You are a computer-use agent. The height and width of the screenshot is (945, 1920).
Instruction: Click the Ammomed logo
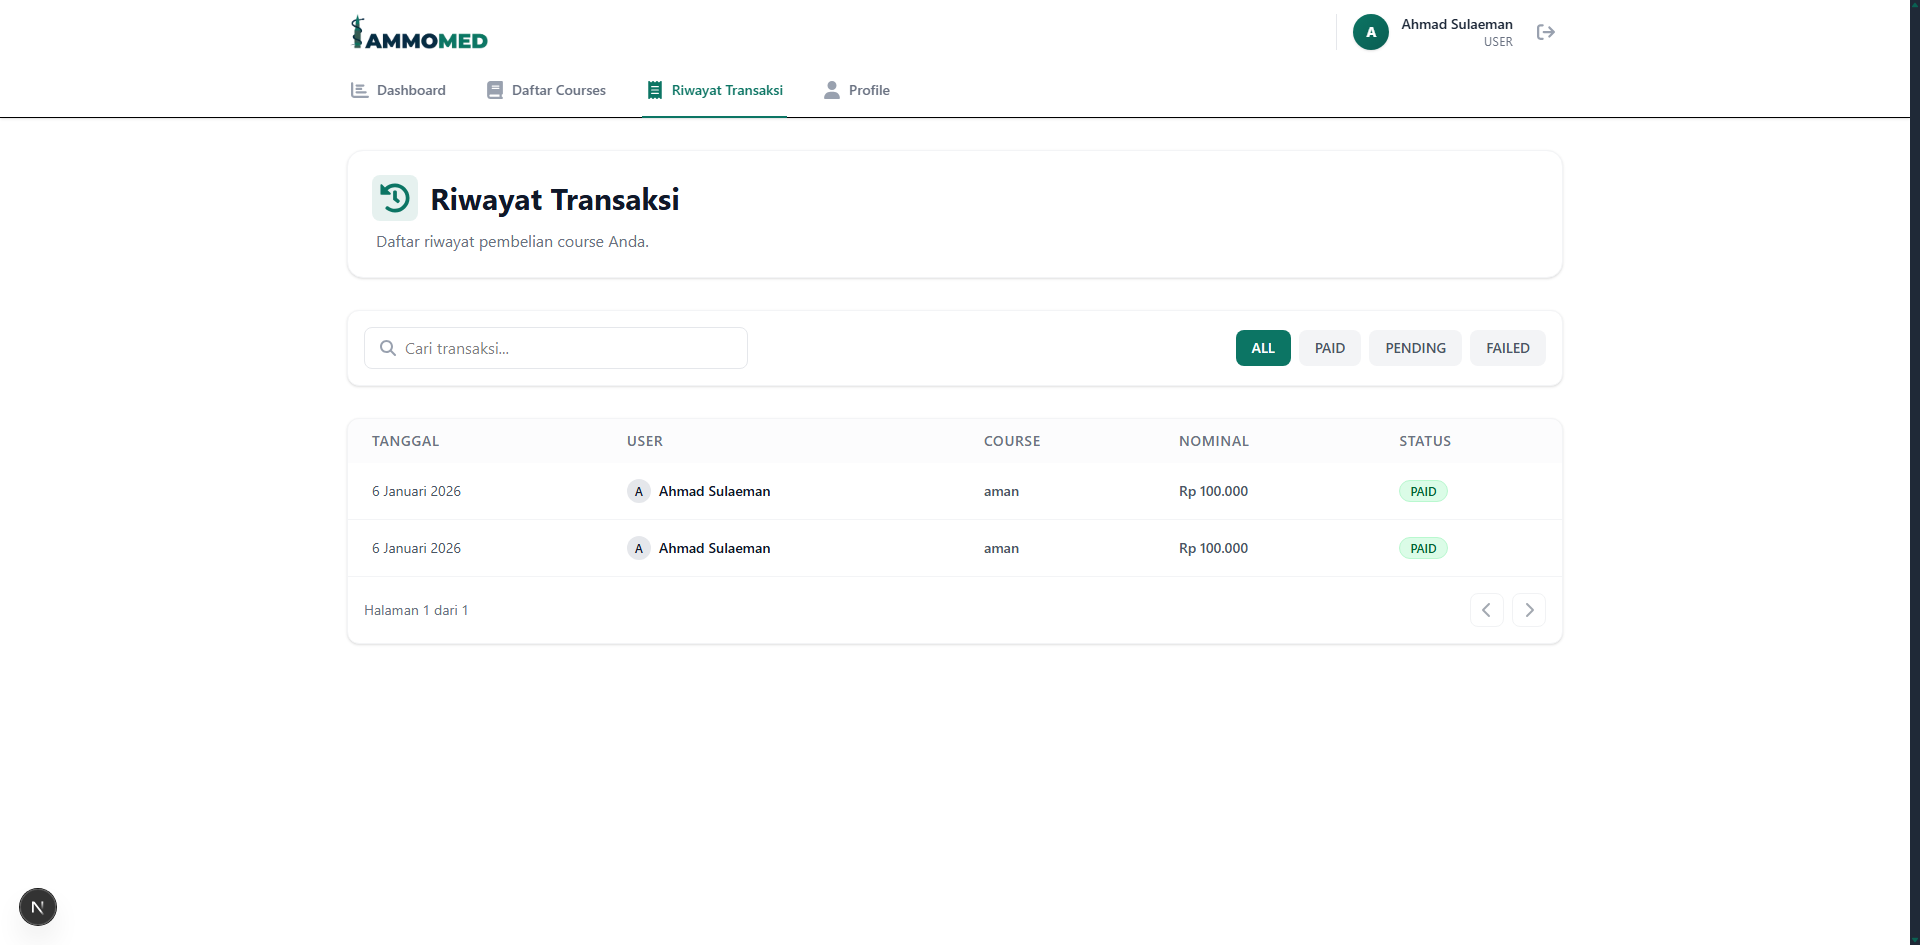click(419, 33)
